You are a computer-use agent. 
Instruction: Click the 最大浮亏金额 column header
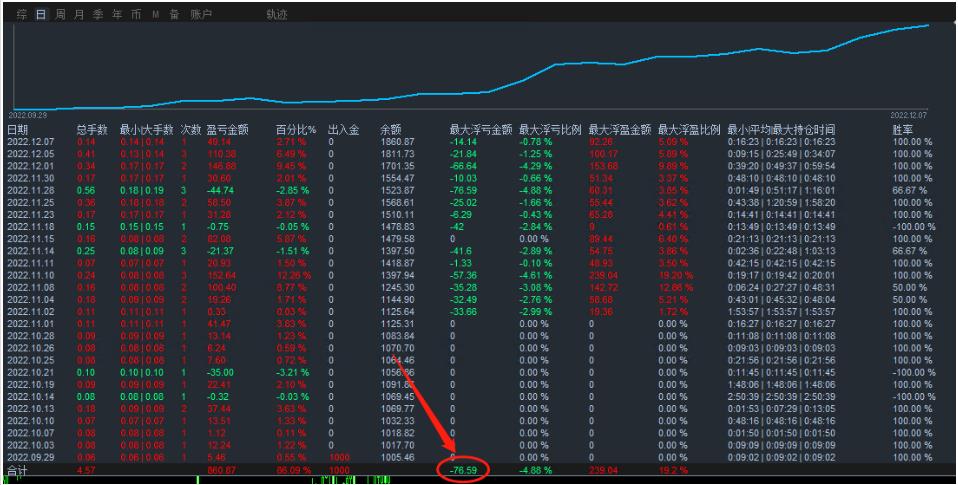coord(480,130)
